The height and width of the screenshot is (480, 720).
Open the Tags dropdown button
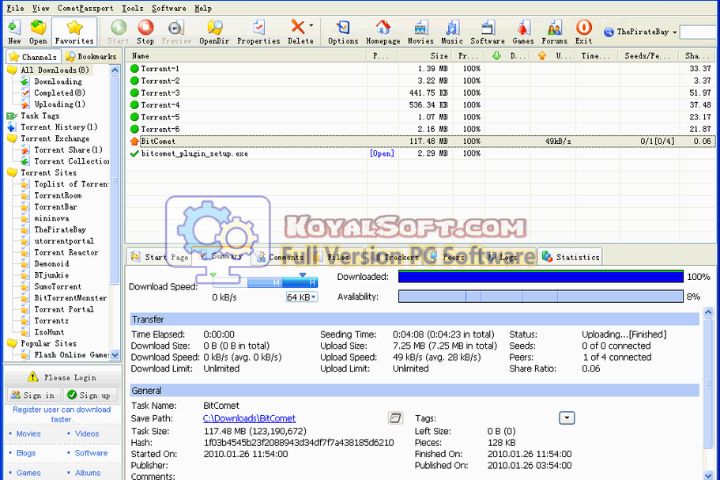pos(567,418)
